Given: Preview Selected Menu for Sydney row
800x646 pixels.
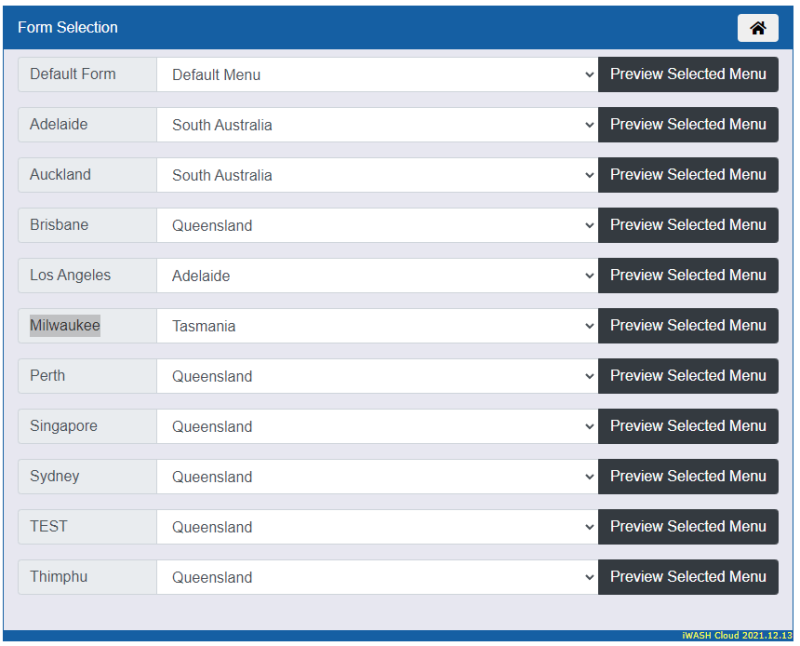Looking at the screenshot, I should [x=688, y=476].
